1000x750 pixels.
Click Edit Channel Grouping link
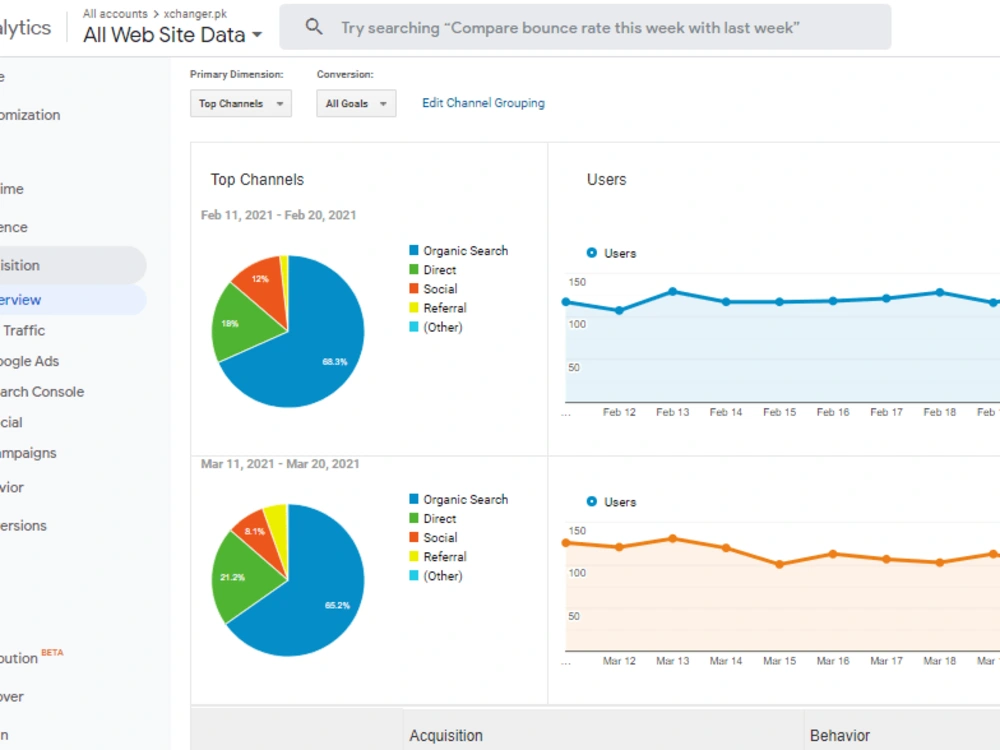(483, 103)
